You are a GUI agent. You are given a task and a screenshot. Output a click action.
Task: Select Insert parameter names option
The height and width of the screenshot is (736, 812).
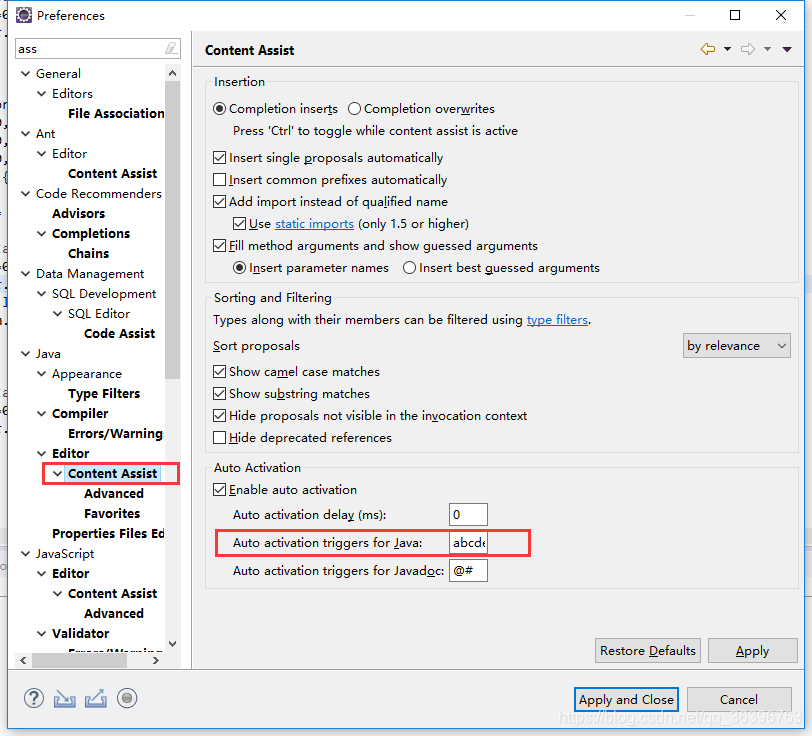(x=239, y=268)
